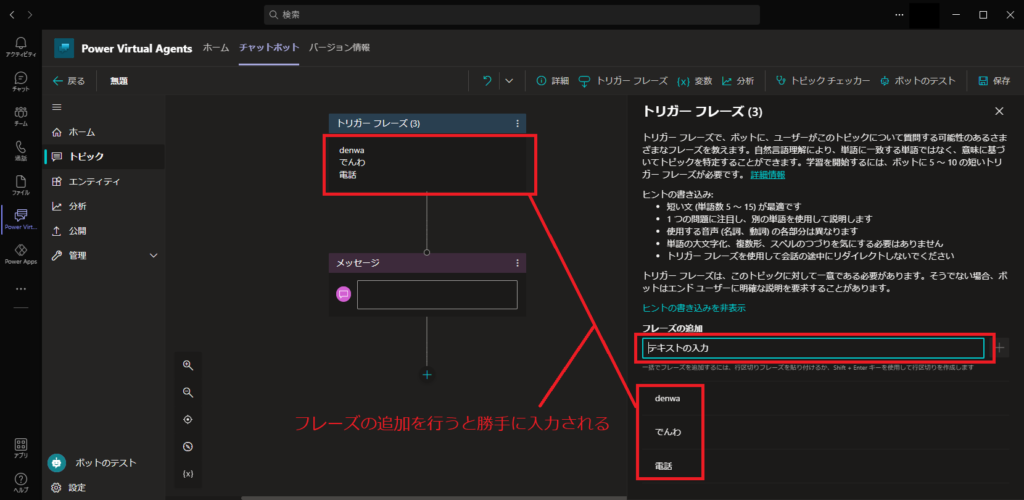Viewport: 1024px width, 500px height.
Task: Open the Files icon in rail
Action: click(20, 185)
